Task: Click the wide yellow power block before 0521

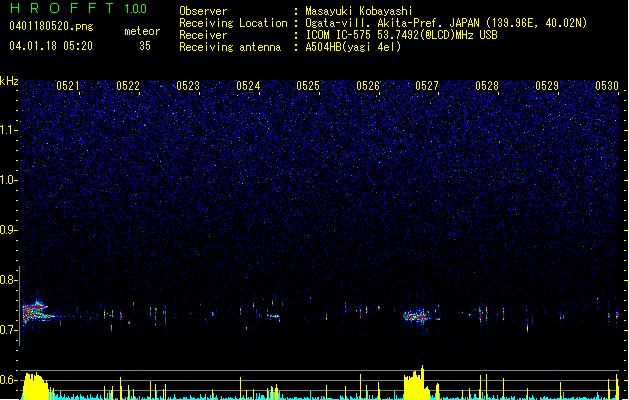Action: 36,386
